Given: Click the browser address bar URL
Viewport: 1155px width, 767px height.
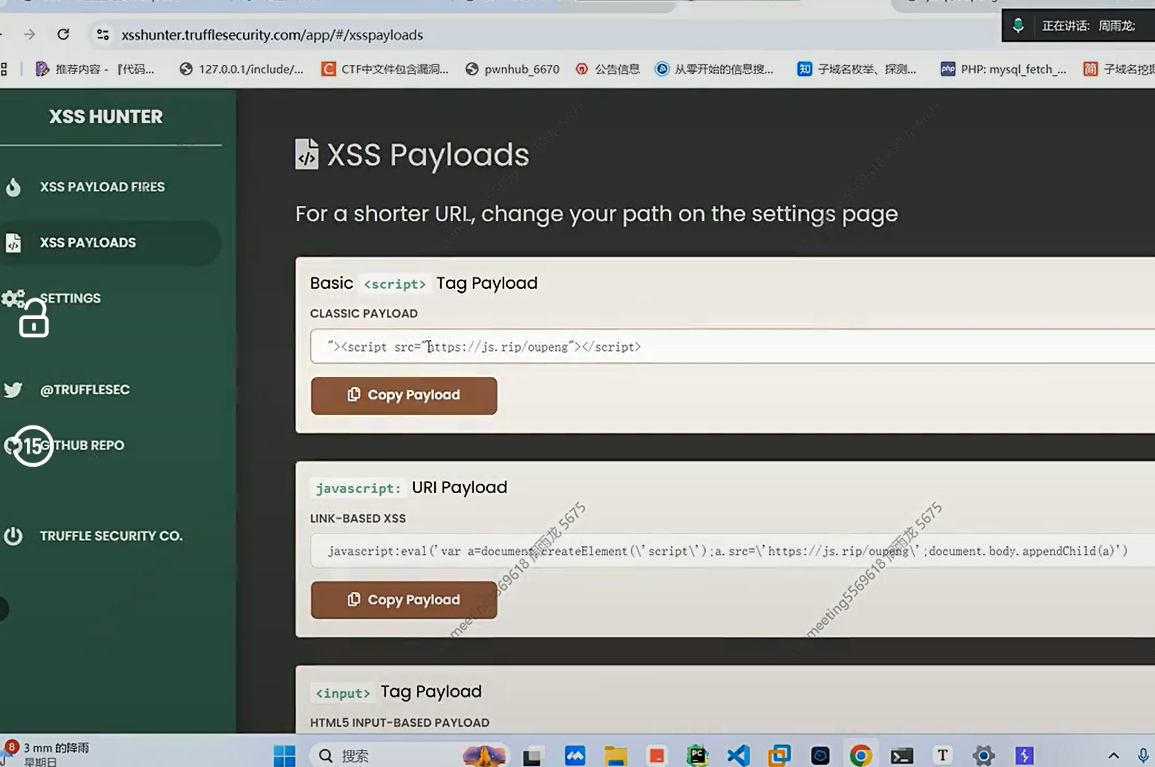Looking at the screenshot, I should [x=272, y=35].
